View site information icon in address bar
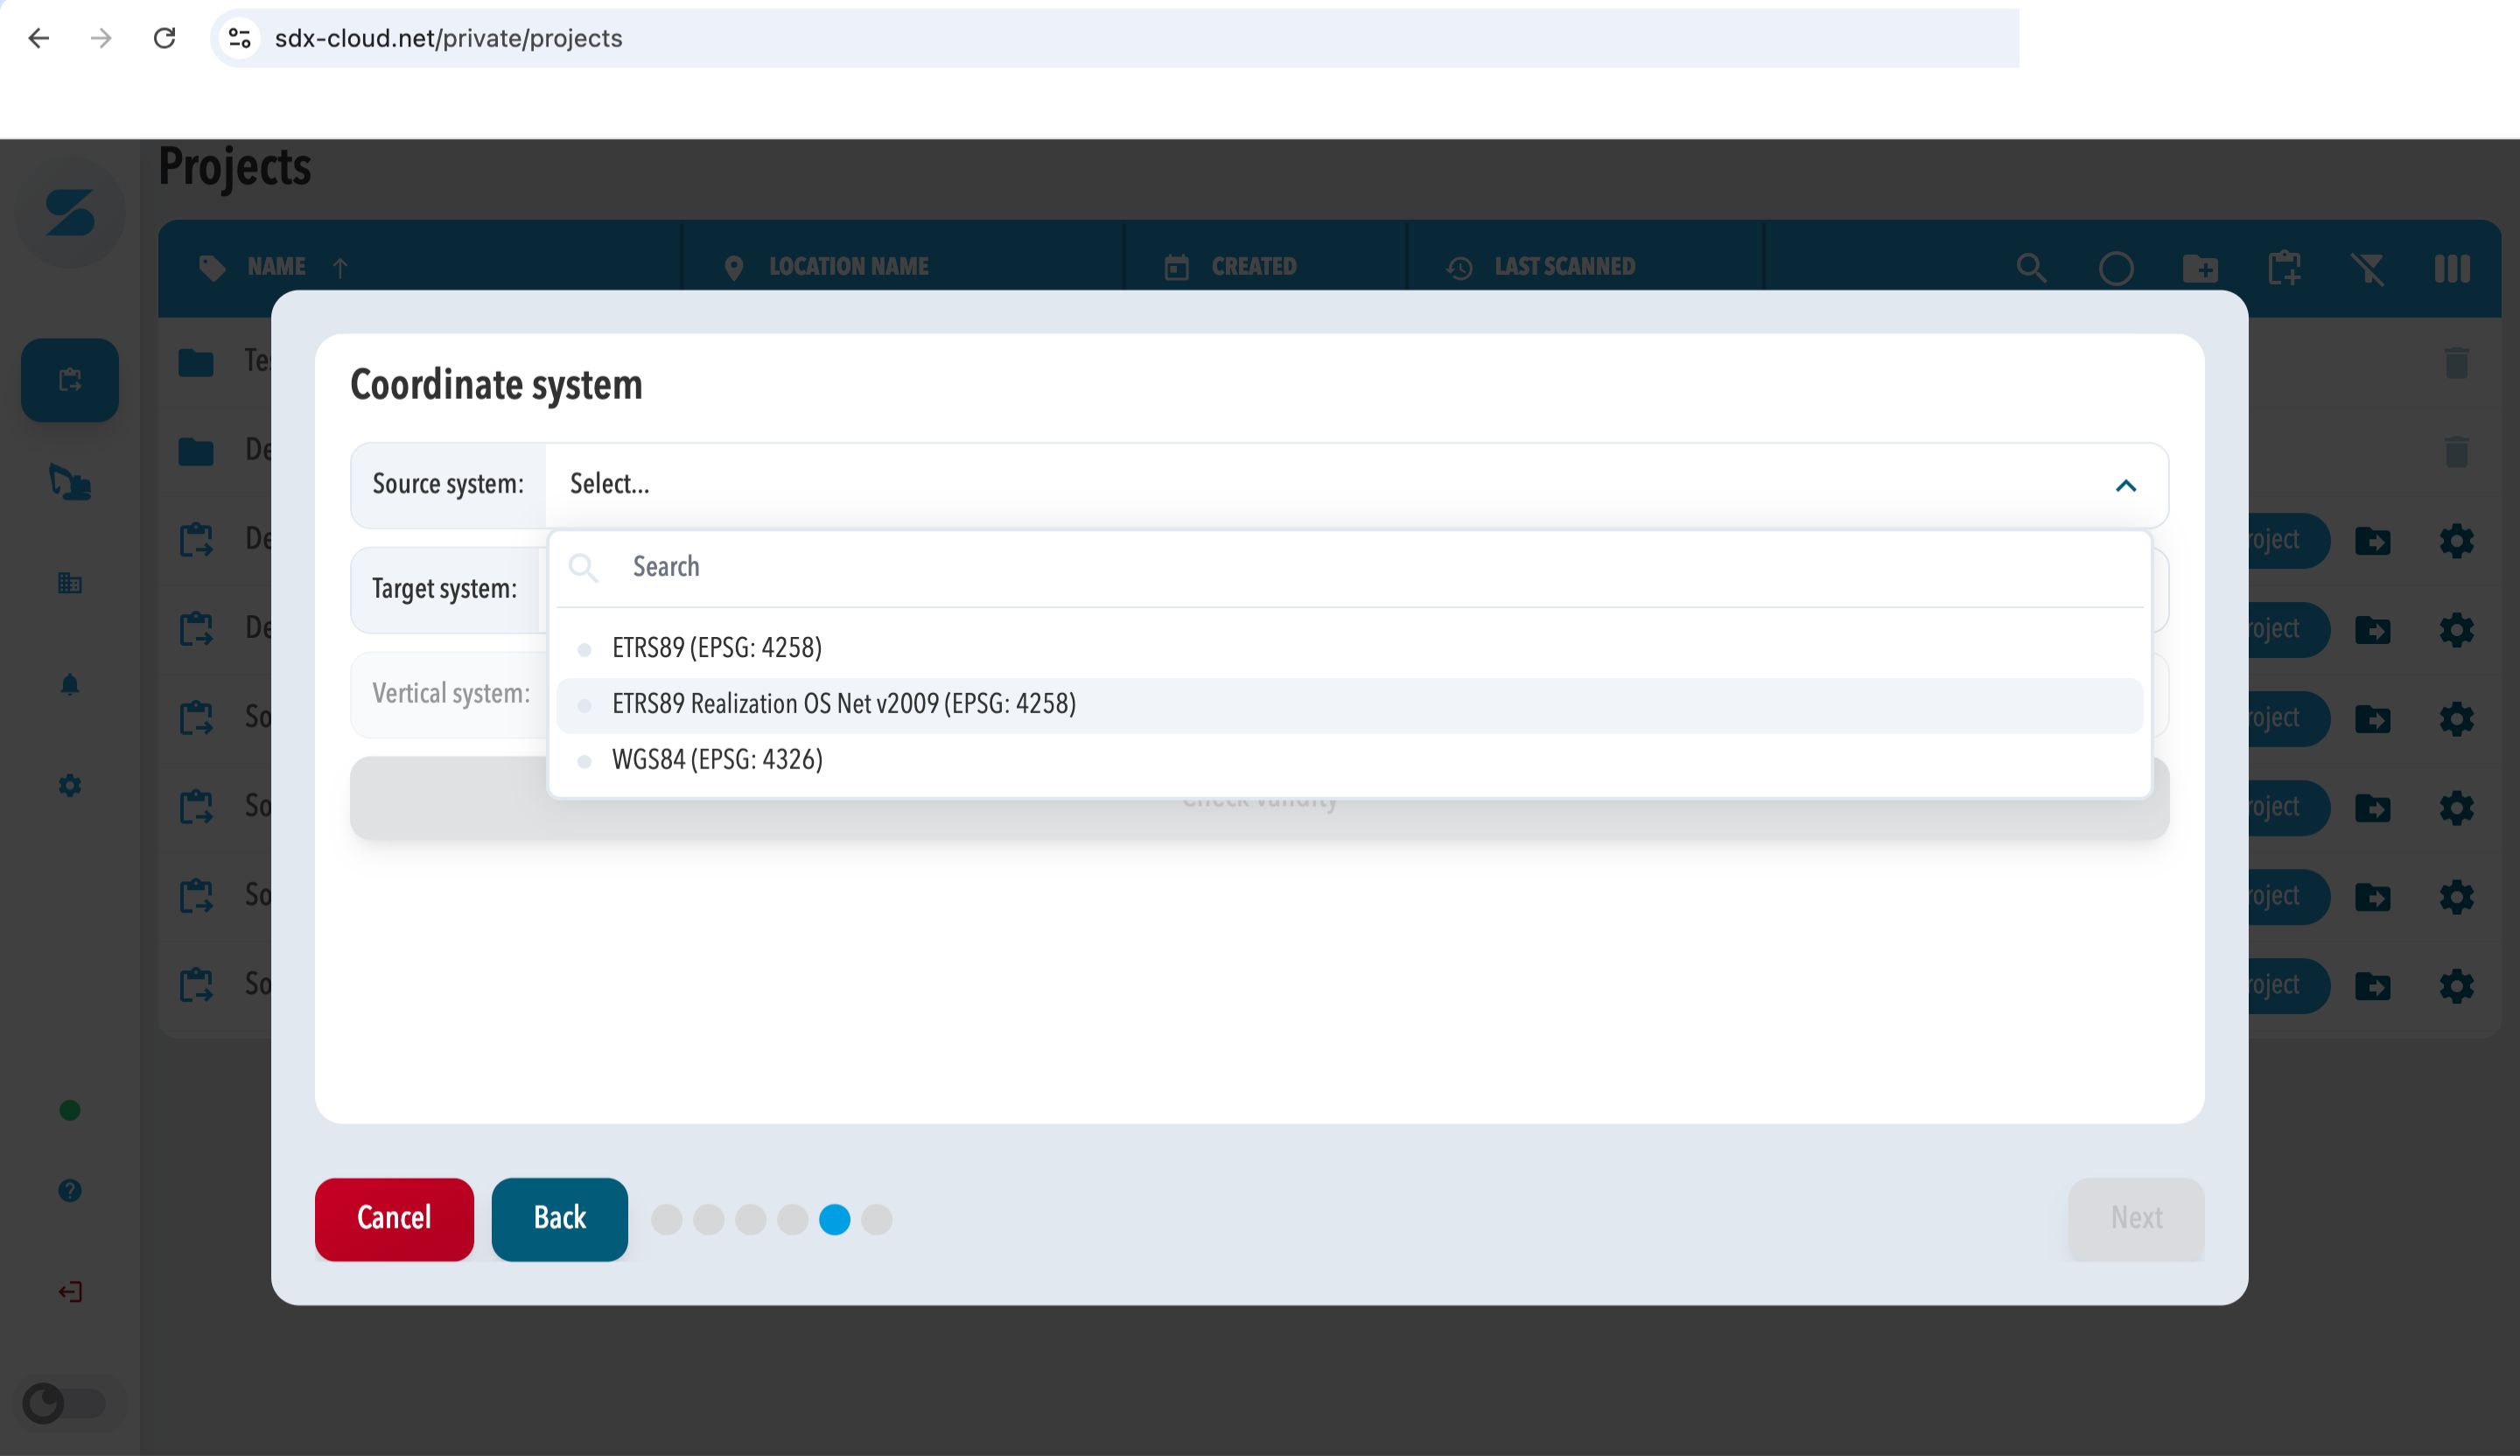2520x1456 pixels. pyautogui.click(x=239, y=38)
